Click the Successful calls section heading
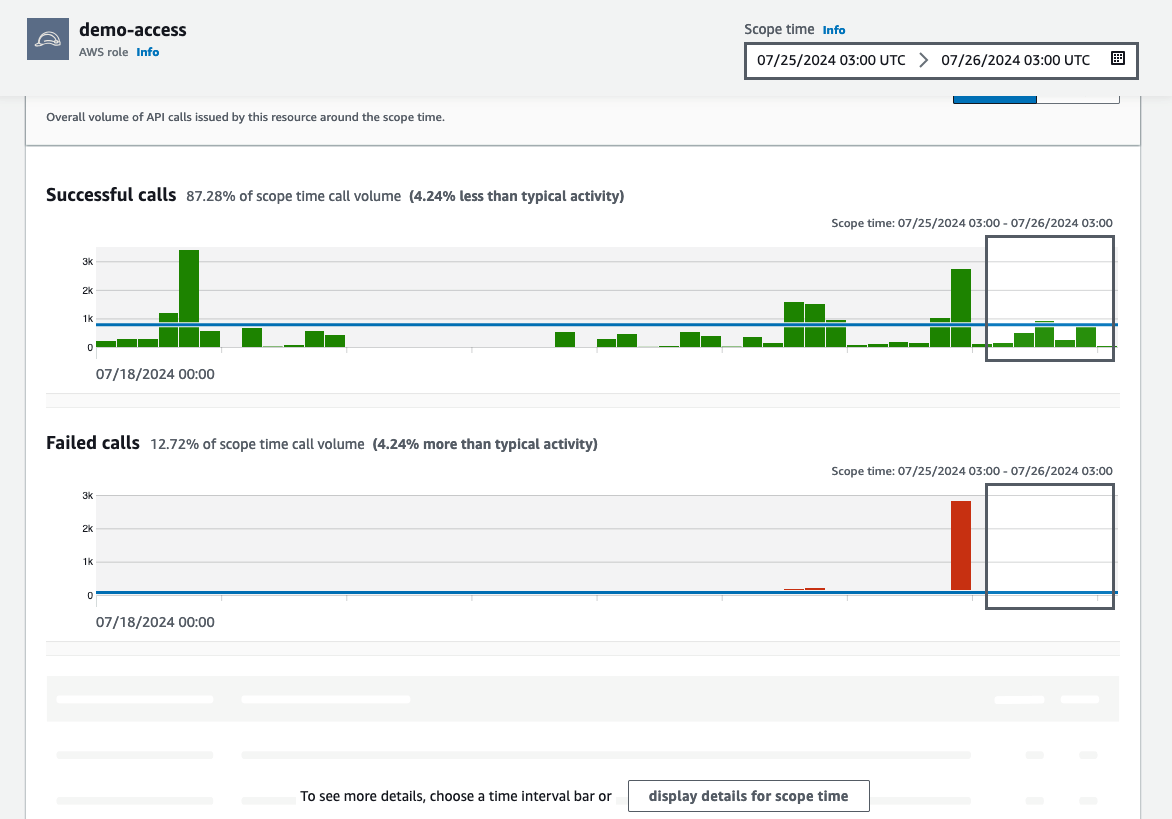1172x819 pixels. pos(110,194)
